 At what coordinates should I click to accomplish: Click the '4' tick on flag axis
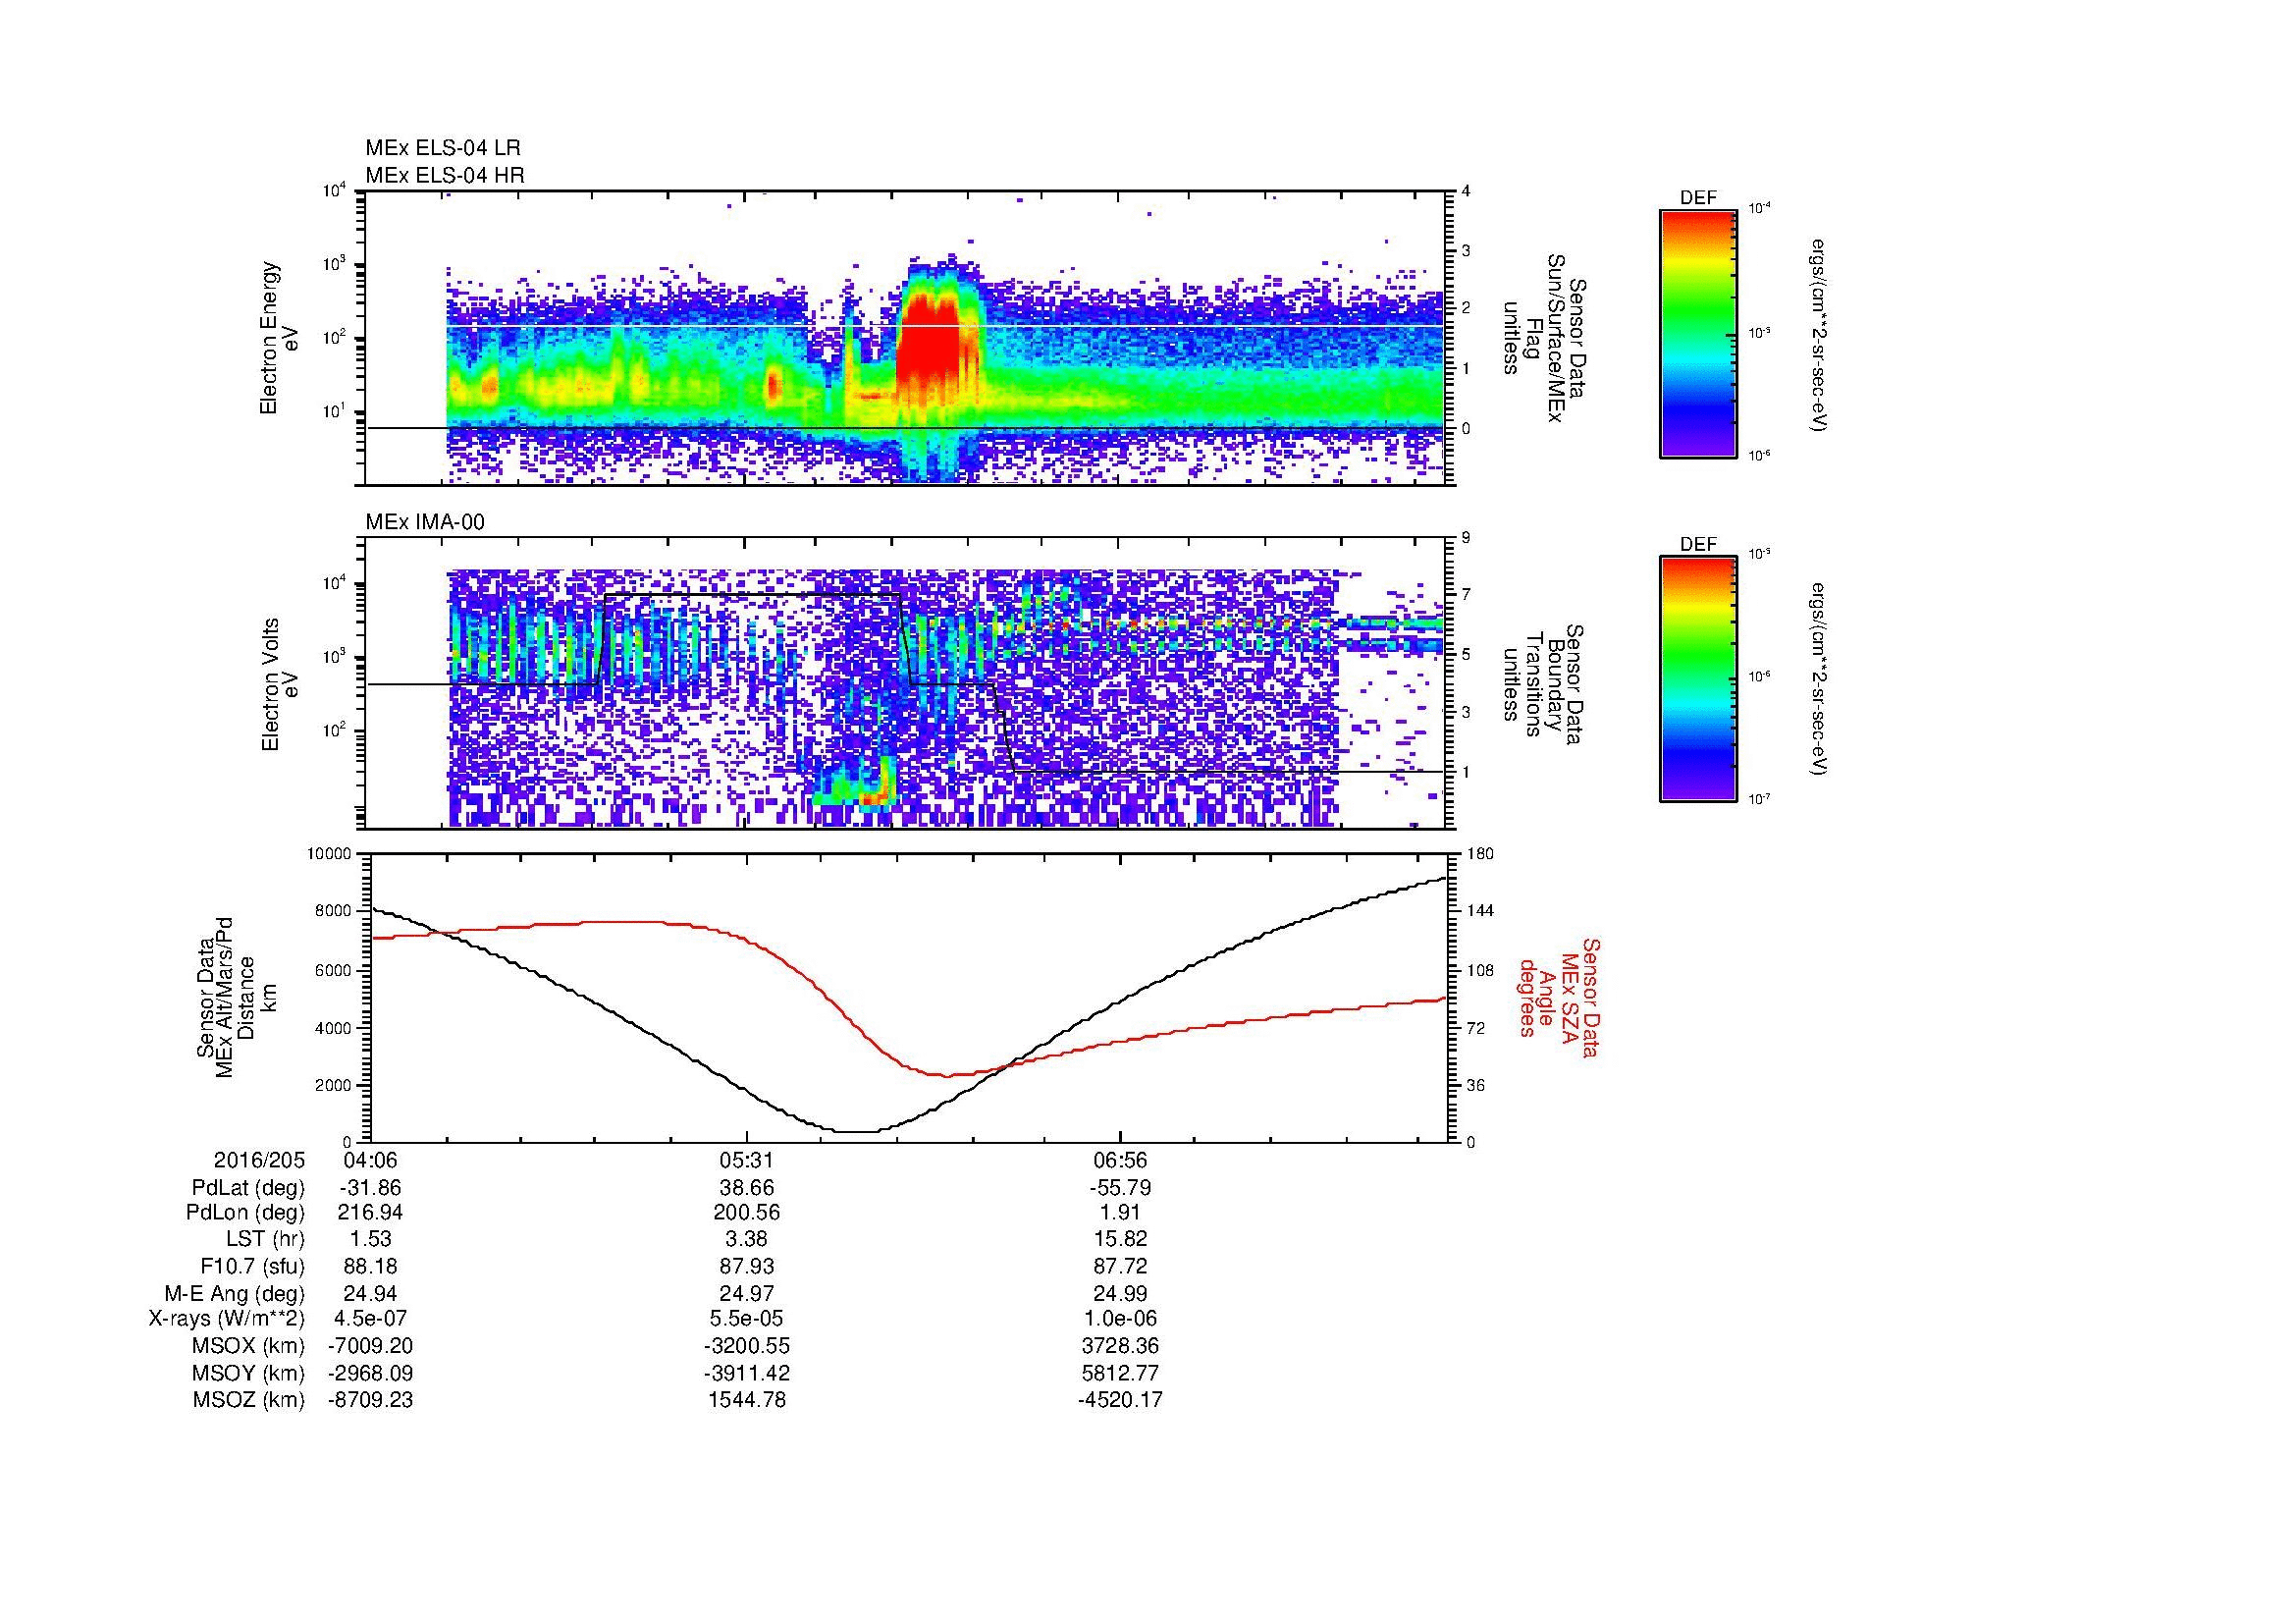pyautogui.click(x=1466, y=191)
